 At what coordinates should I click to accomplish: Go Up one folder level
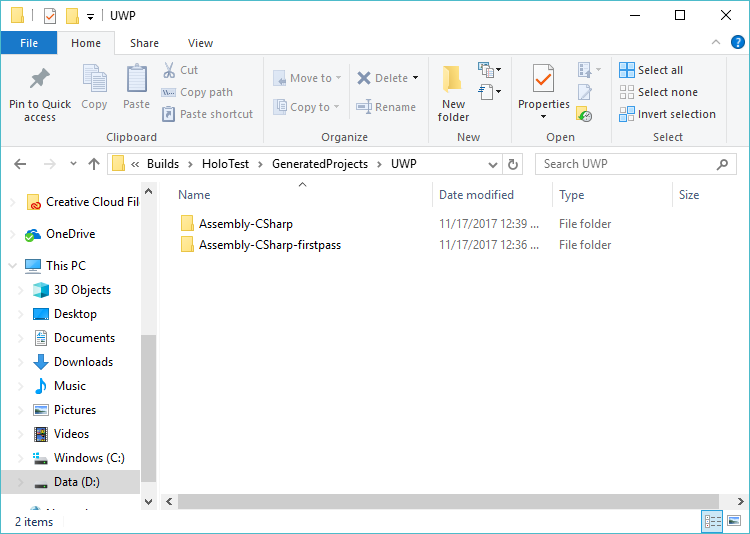pos(94,164)
